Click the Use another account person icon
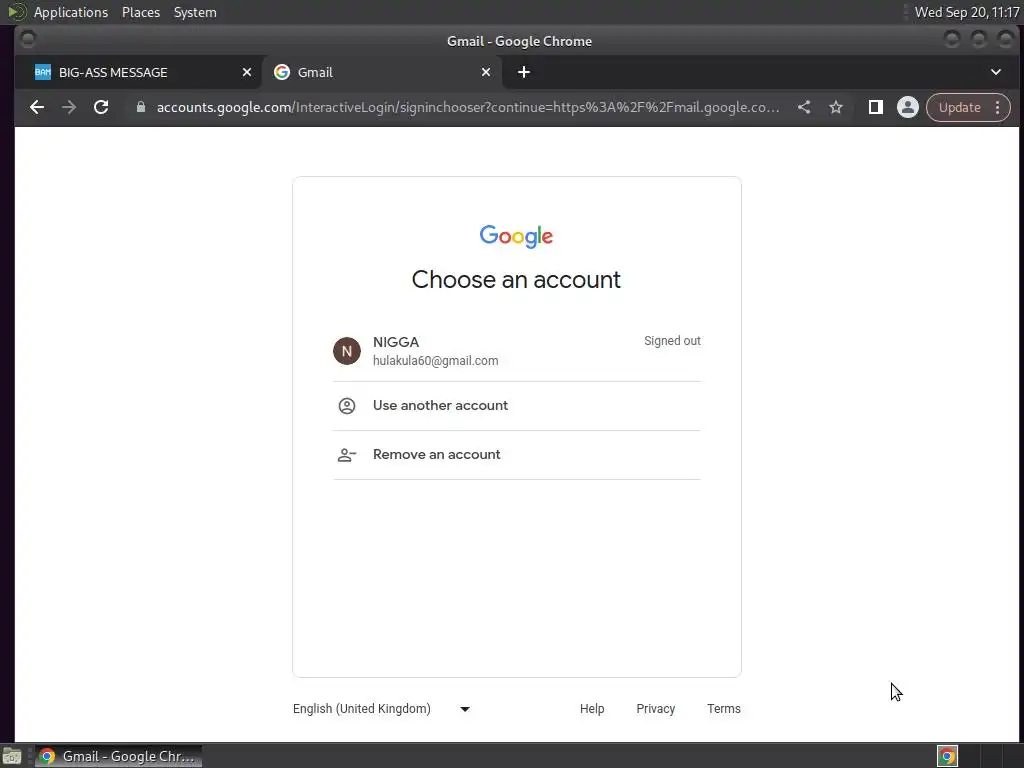This screenshot has height=768, width=1024. click(347, 406)
